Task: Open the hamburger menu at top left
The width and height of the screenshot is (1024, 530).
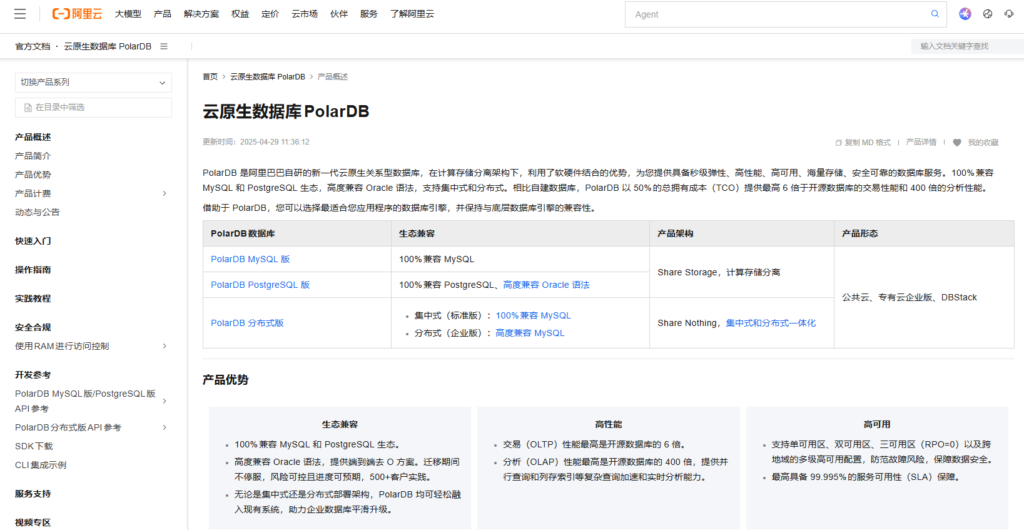Action: 20,14
